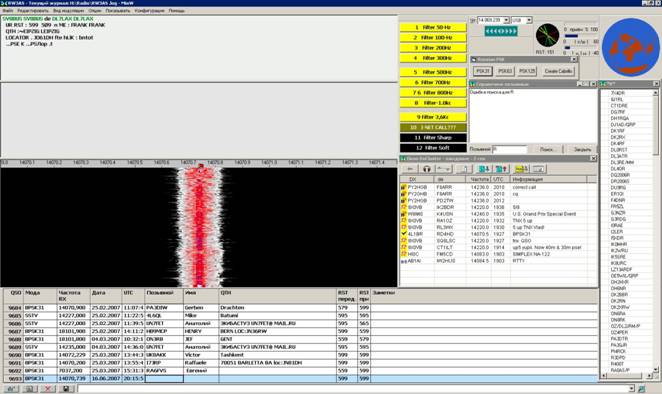662x394 pixels.
Task: Select the DX spot reading 'correct call'
Action: point(498,187)
